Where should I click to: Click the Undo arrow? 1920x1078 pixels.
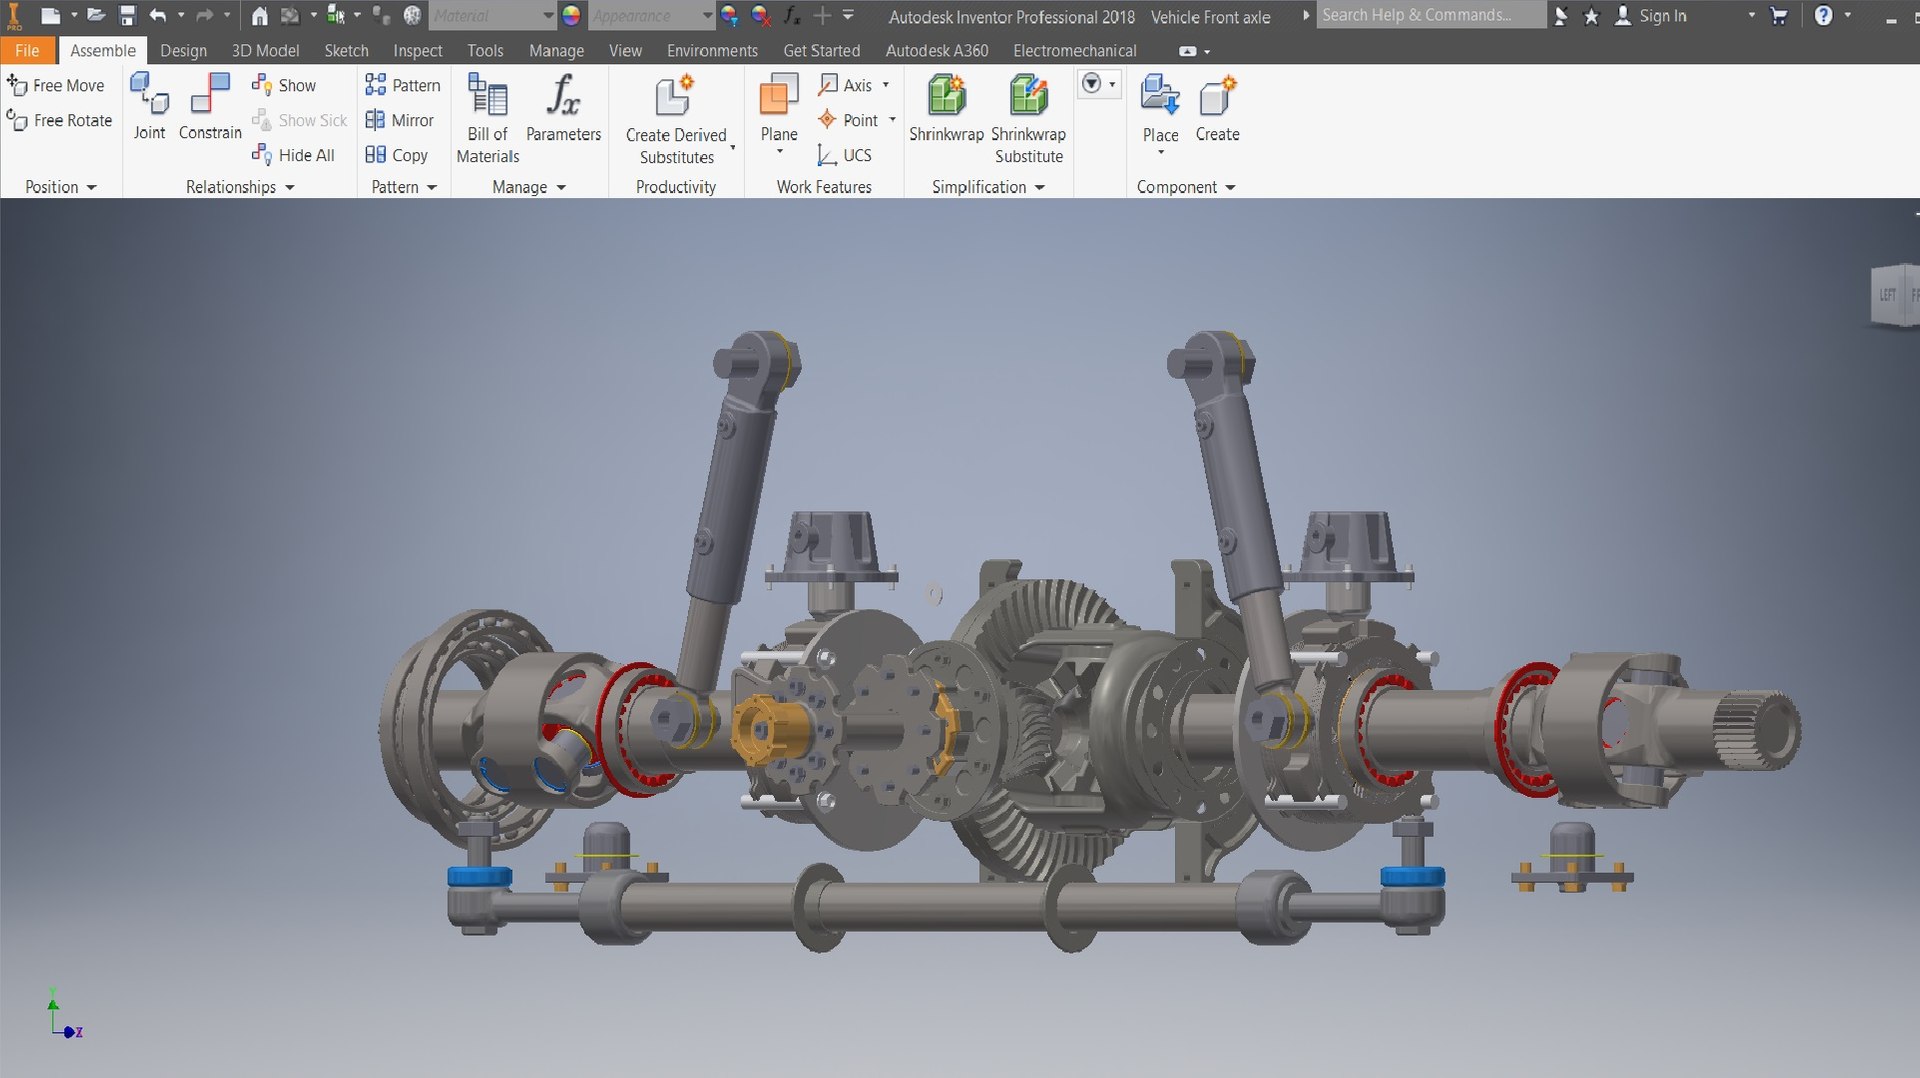coord(157,16)
